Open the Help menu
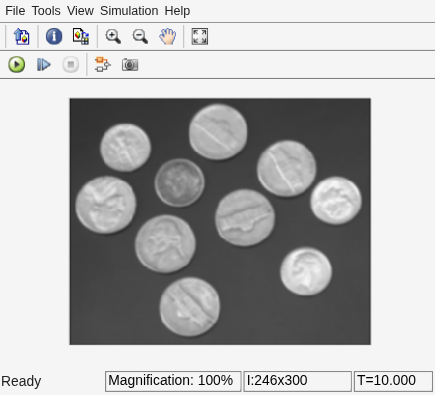 pos(177,11)
